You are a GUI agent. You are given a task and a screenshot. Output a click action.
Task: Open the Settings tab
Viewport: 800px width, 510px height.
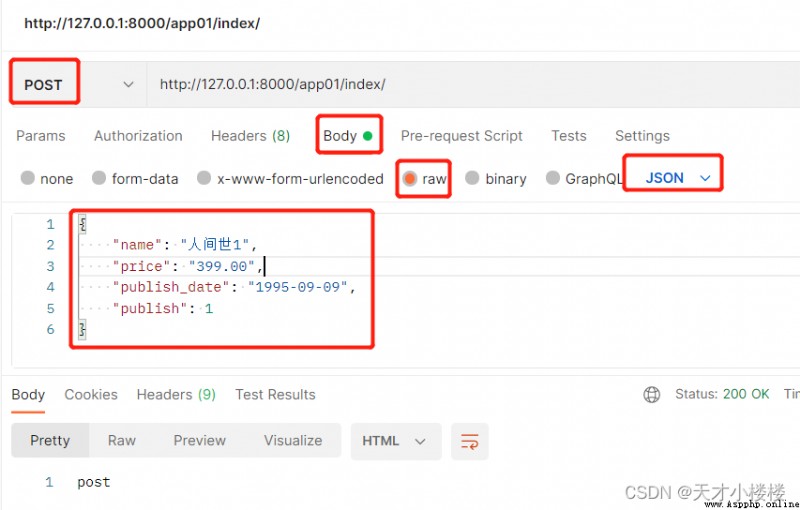coord(642,136)
